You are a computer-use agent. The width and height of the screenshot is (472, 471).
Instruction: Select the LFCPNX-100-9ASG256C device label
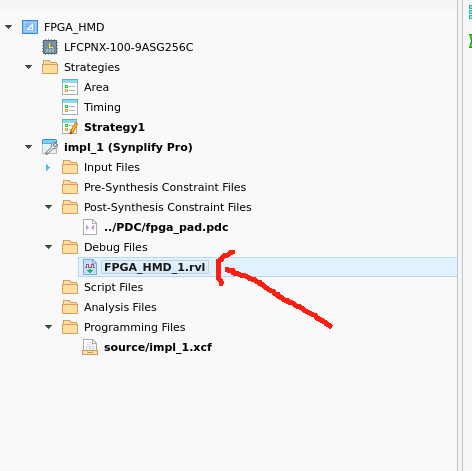(x=129, y=47)
